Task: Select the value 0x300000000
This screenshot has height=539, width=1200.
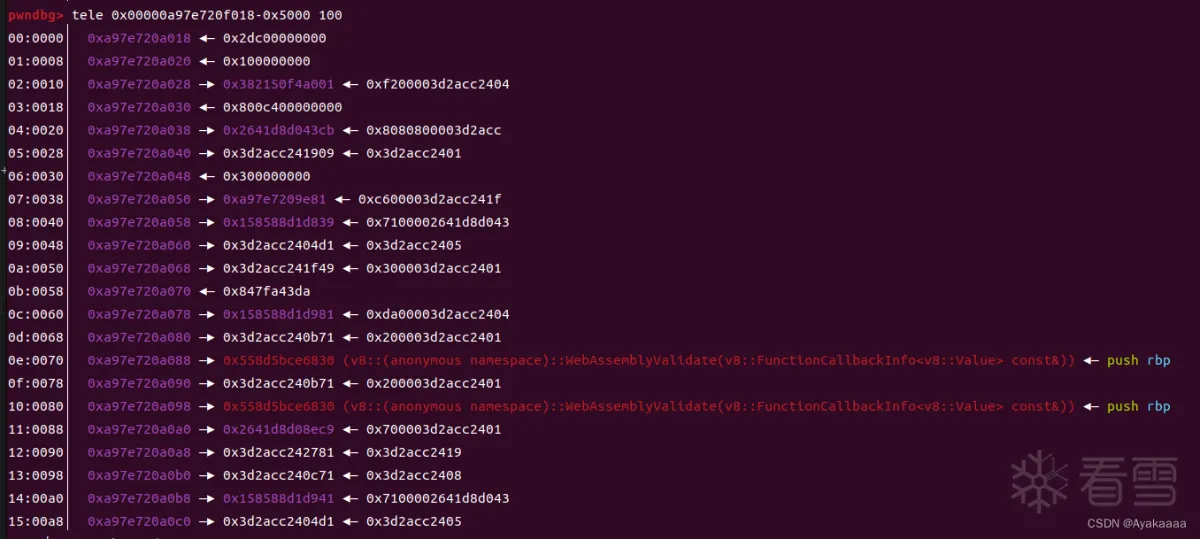Action: click(x=267, y=176)
